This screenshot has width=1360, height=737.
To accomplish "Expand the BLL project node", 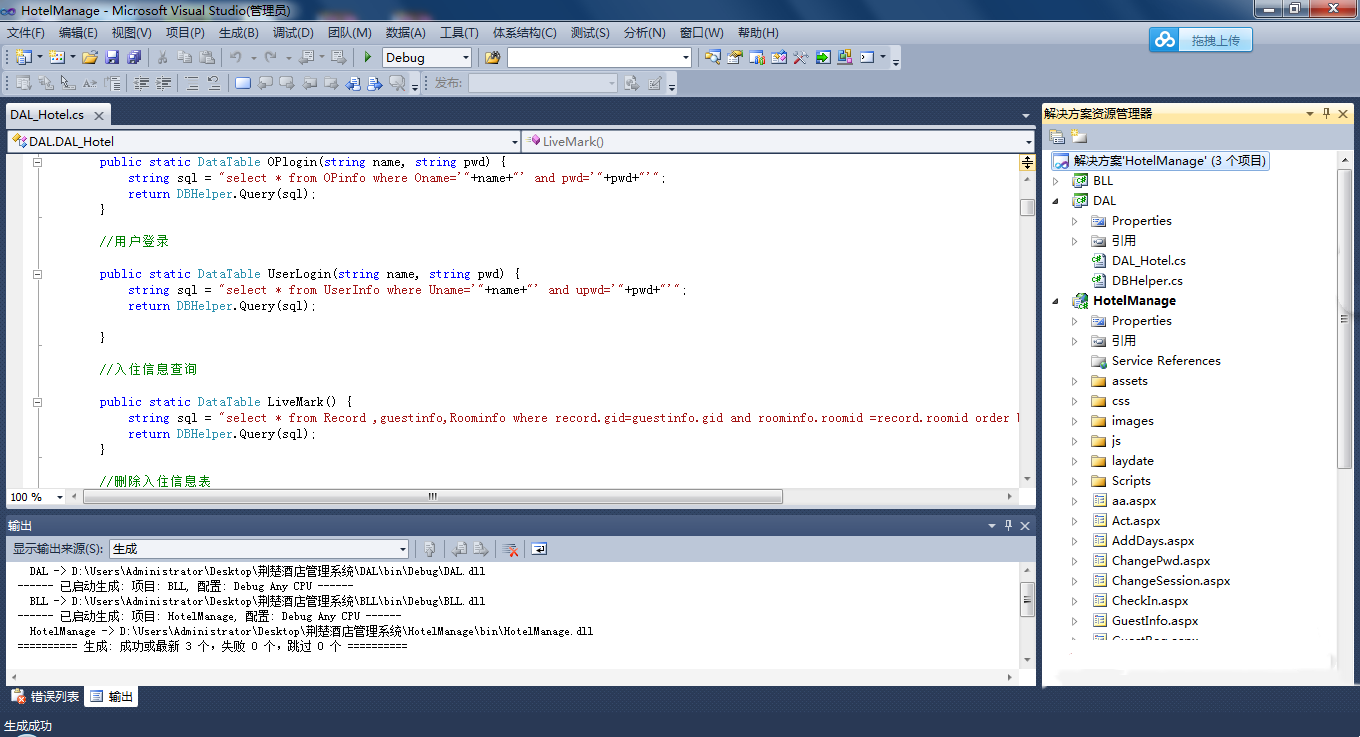I will click(x=1055, y=181).
